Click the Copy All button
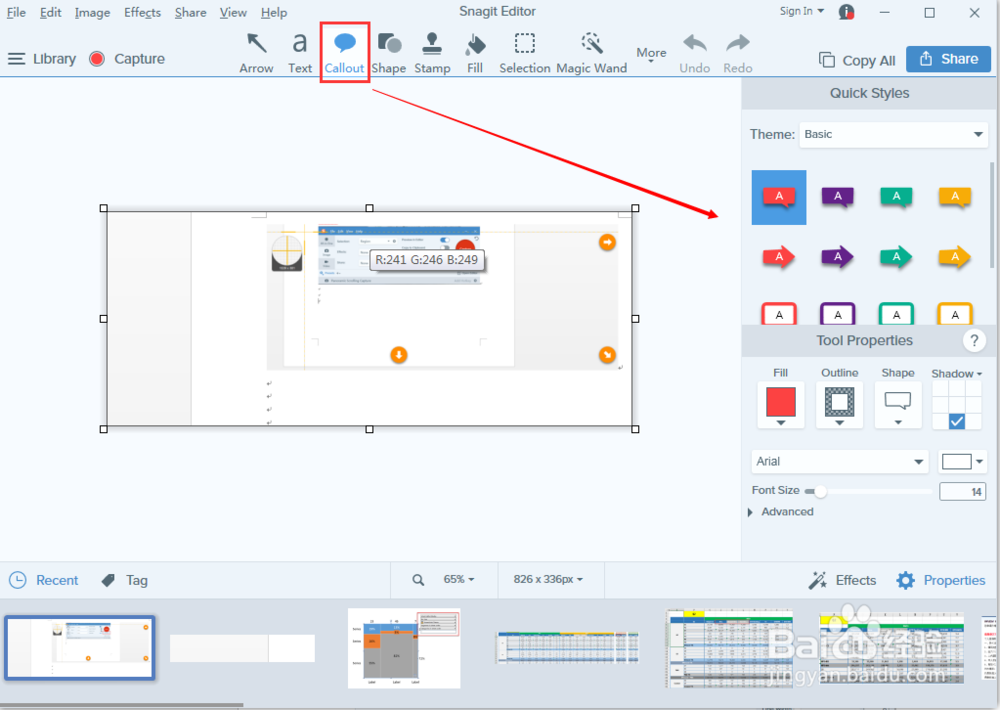The height and width of the screenshot is (710, 1000). pyautogui.click(x=857, y=60)
